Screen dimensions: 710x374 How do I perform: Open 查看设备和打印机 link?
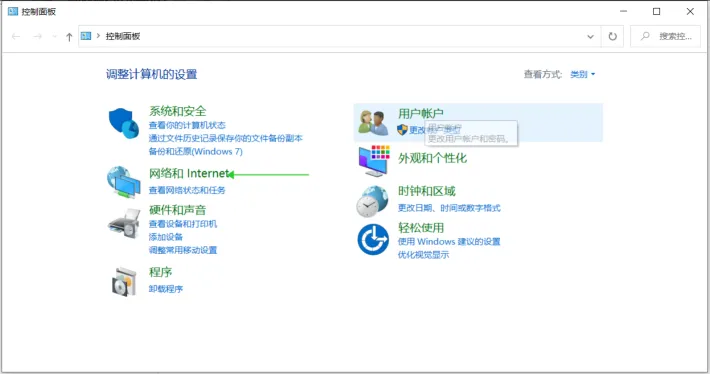[183, 224]
